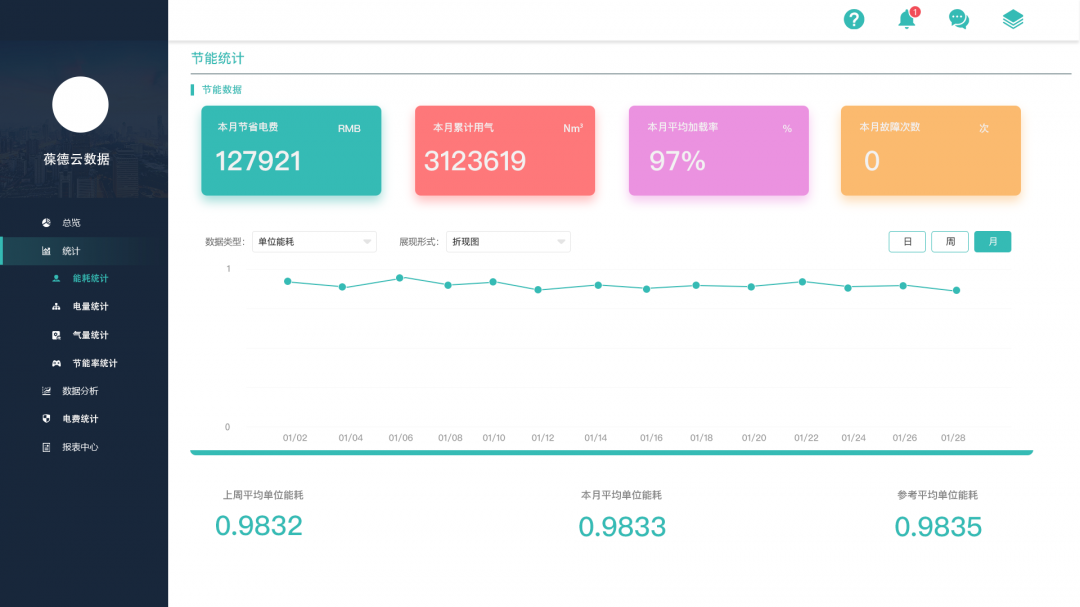The width and height of the screenshot is (1080, 607).
Task: Click the 数据分析 sidebar icon
Action: (x=46, y=391)
